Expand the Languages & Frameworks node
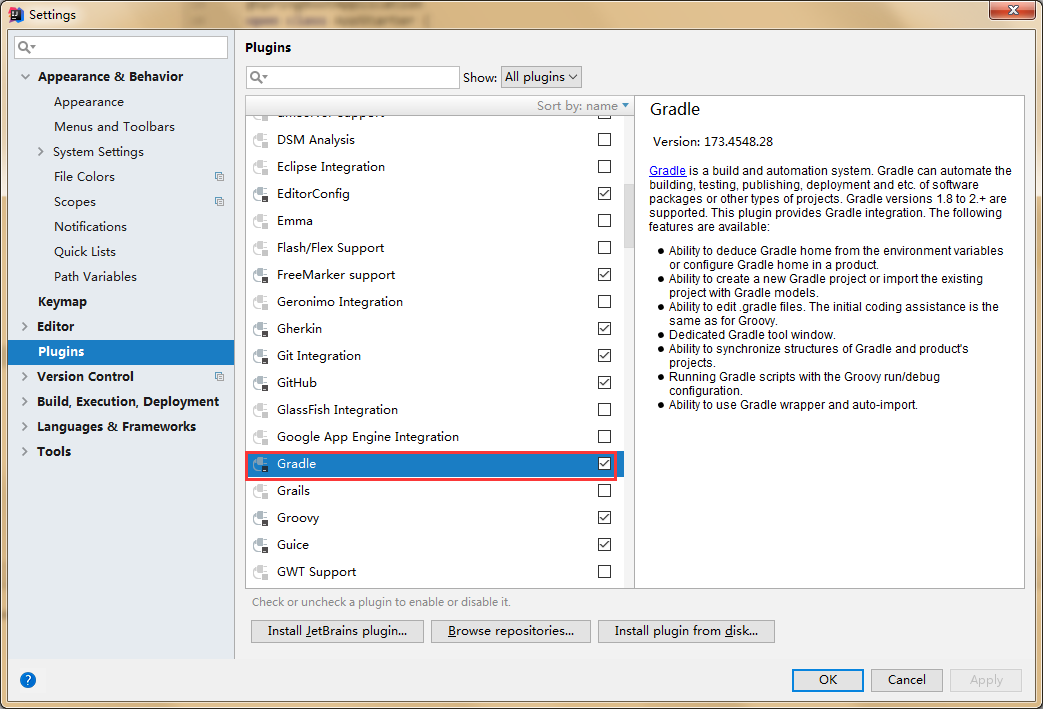 tap(25, 426)
